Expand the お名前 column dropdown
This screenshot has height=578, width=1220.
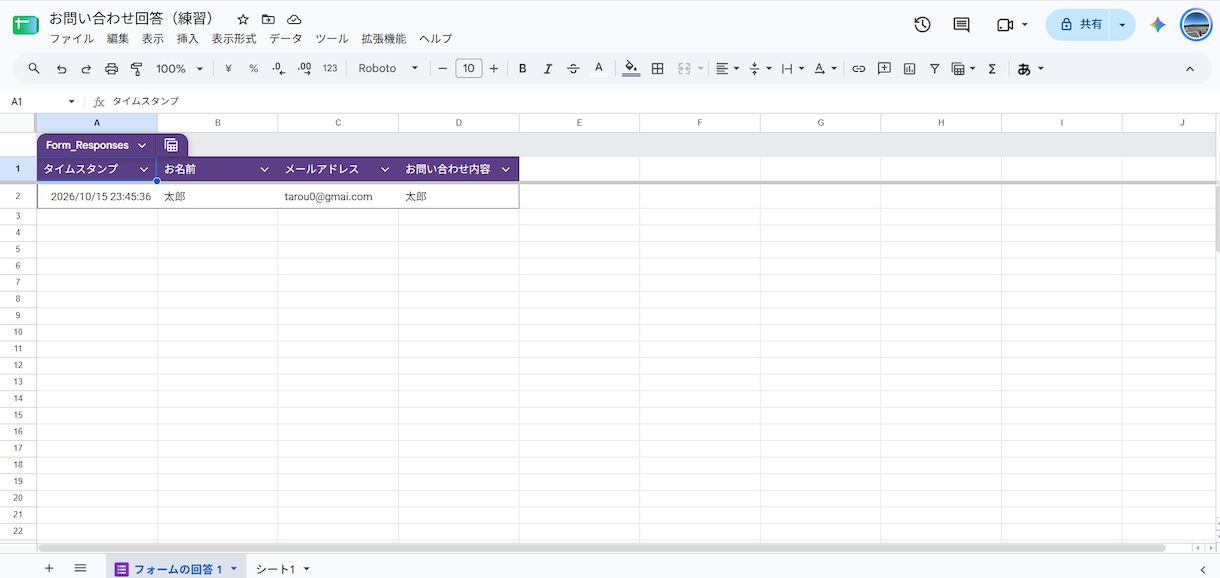(x=264, y=169)
